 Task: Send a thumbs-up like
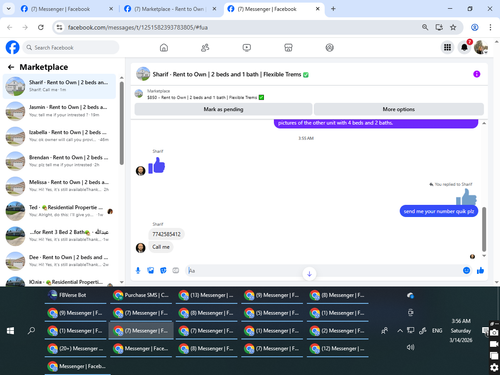(480, 270)
